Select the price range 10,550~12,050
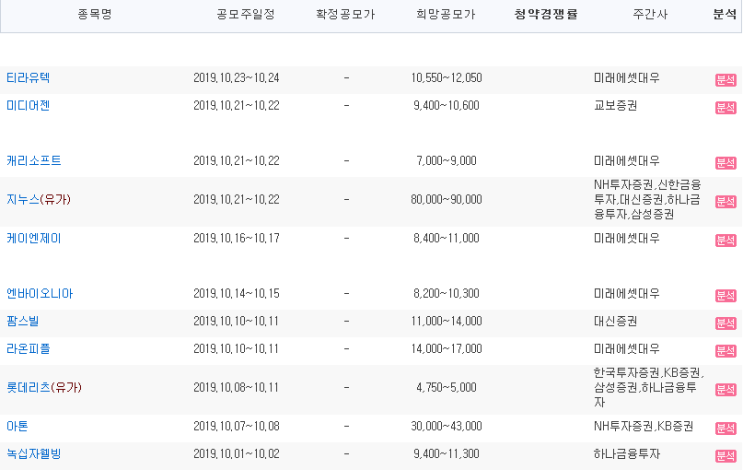The height and width of the screenshot is (470, 743). [x=446, y=78]
